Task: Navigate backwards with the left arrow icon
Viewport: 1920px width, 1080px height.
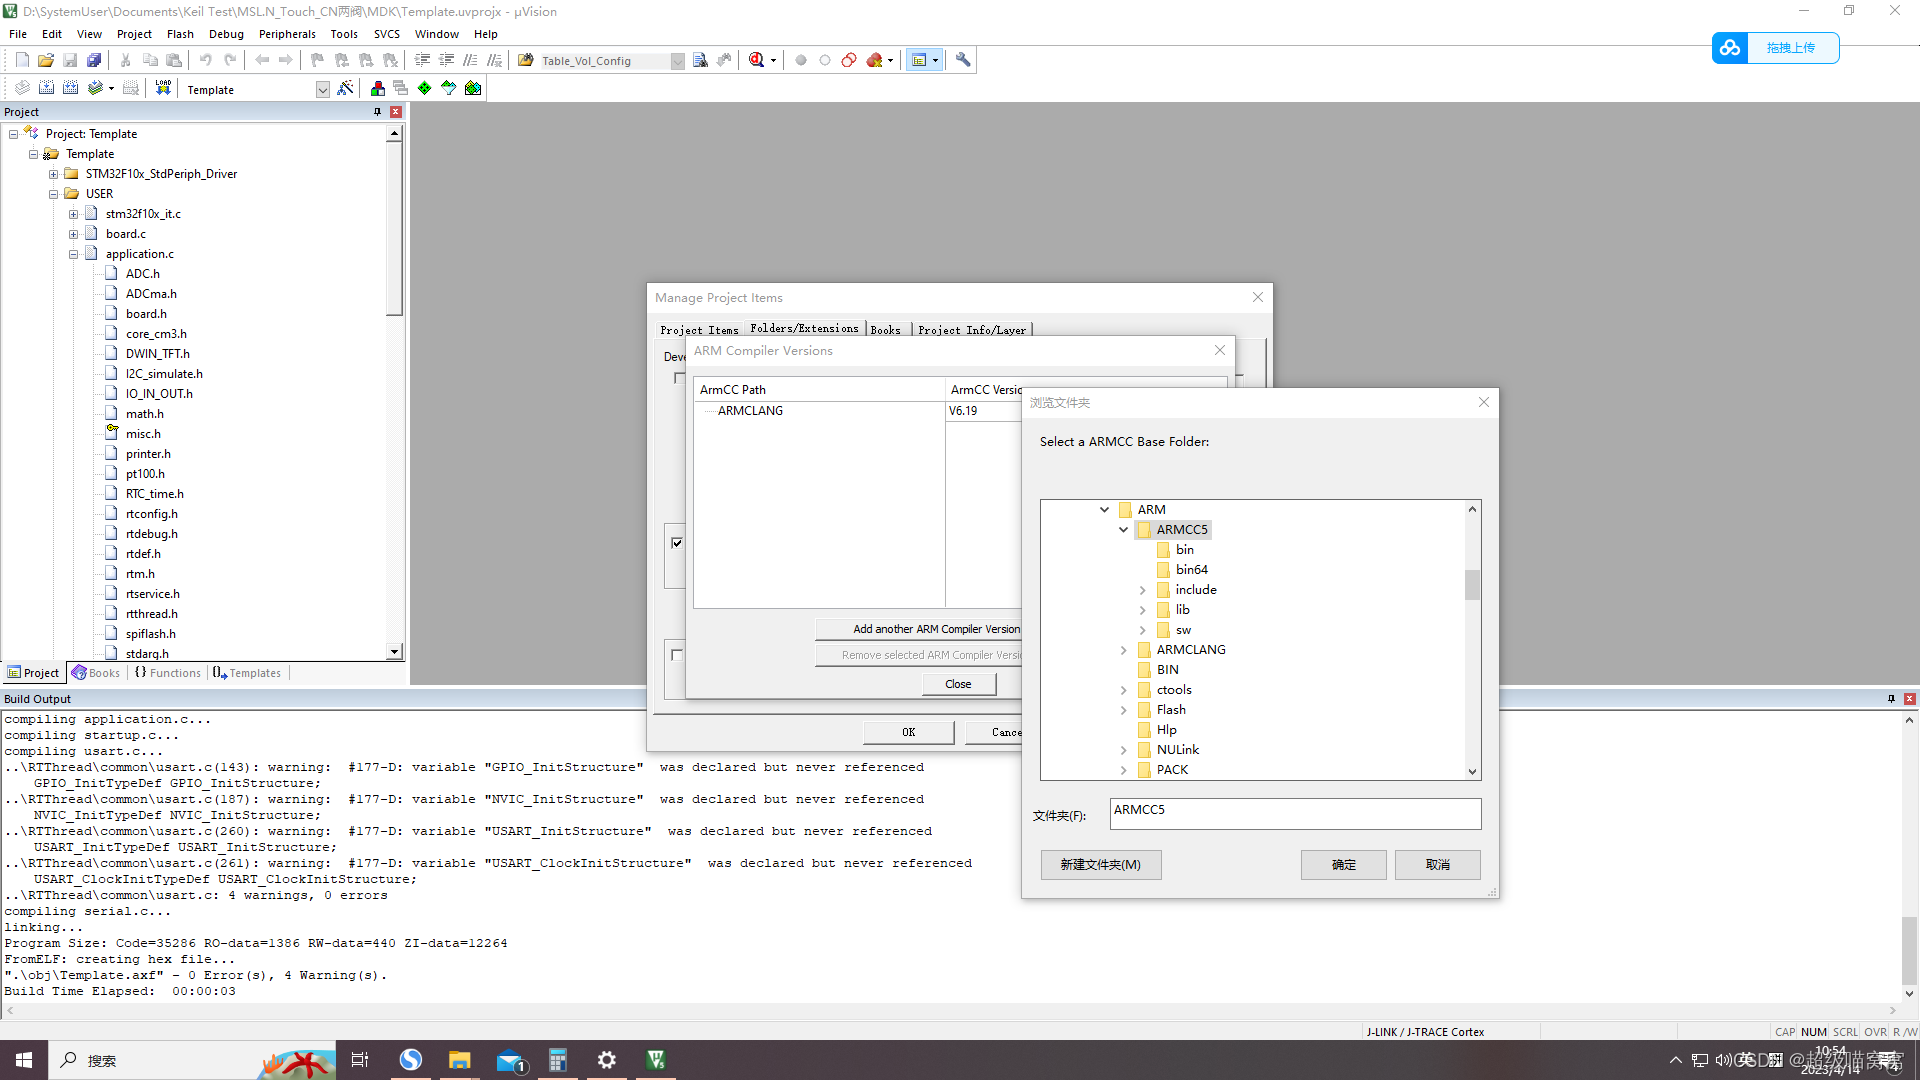Action: click(262, 60)
